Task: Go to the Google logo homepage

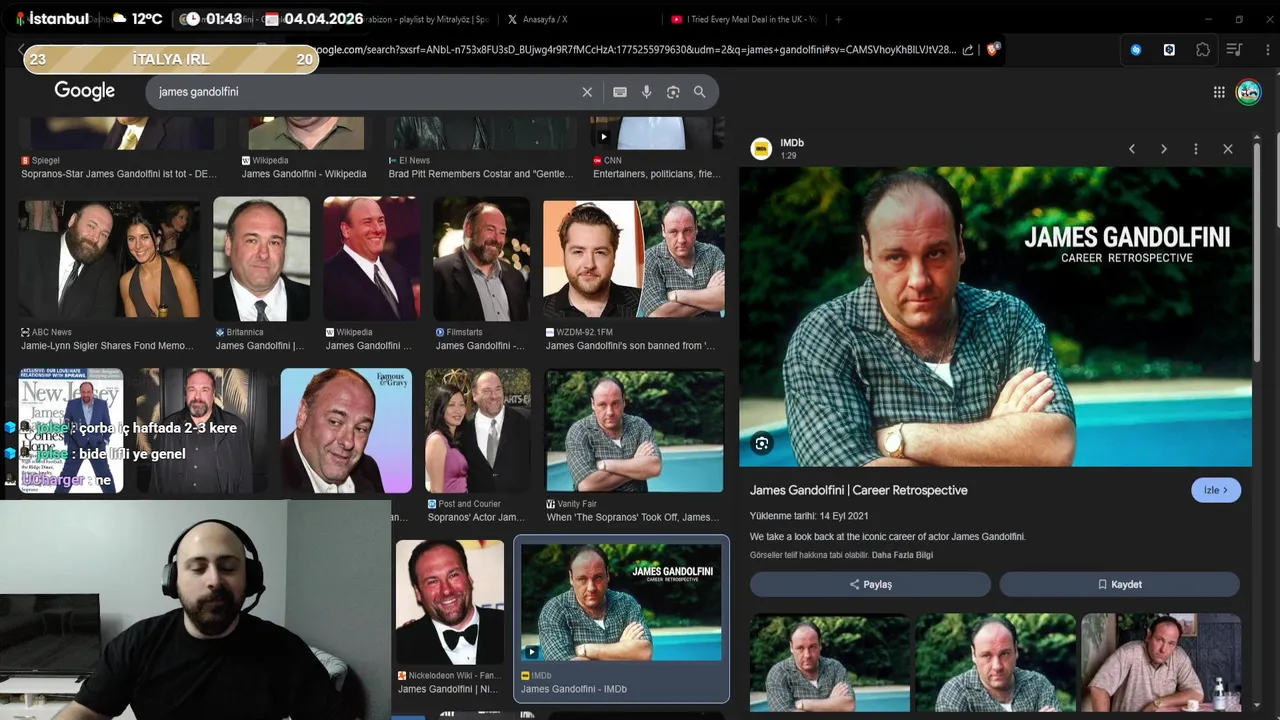Action: click(x=85, y=91)
